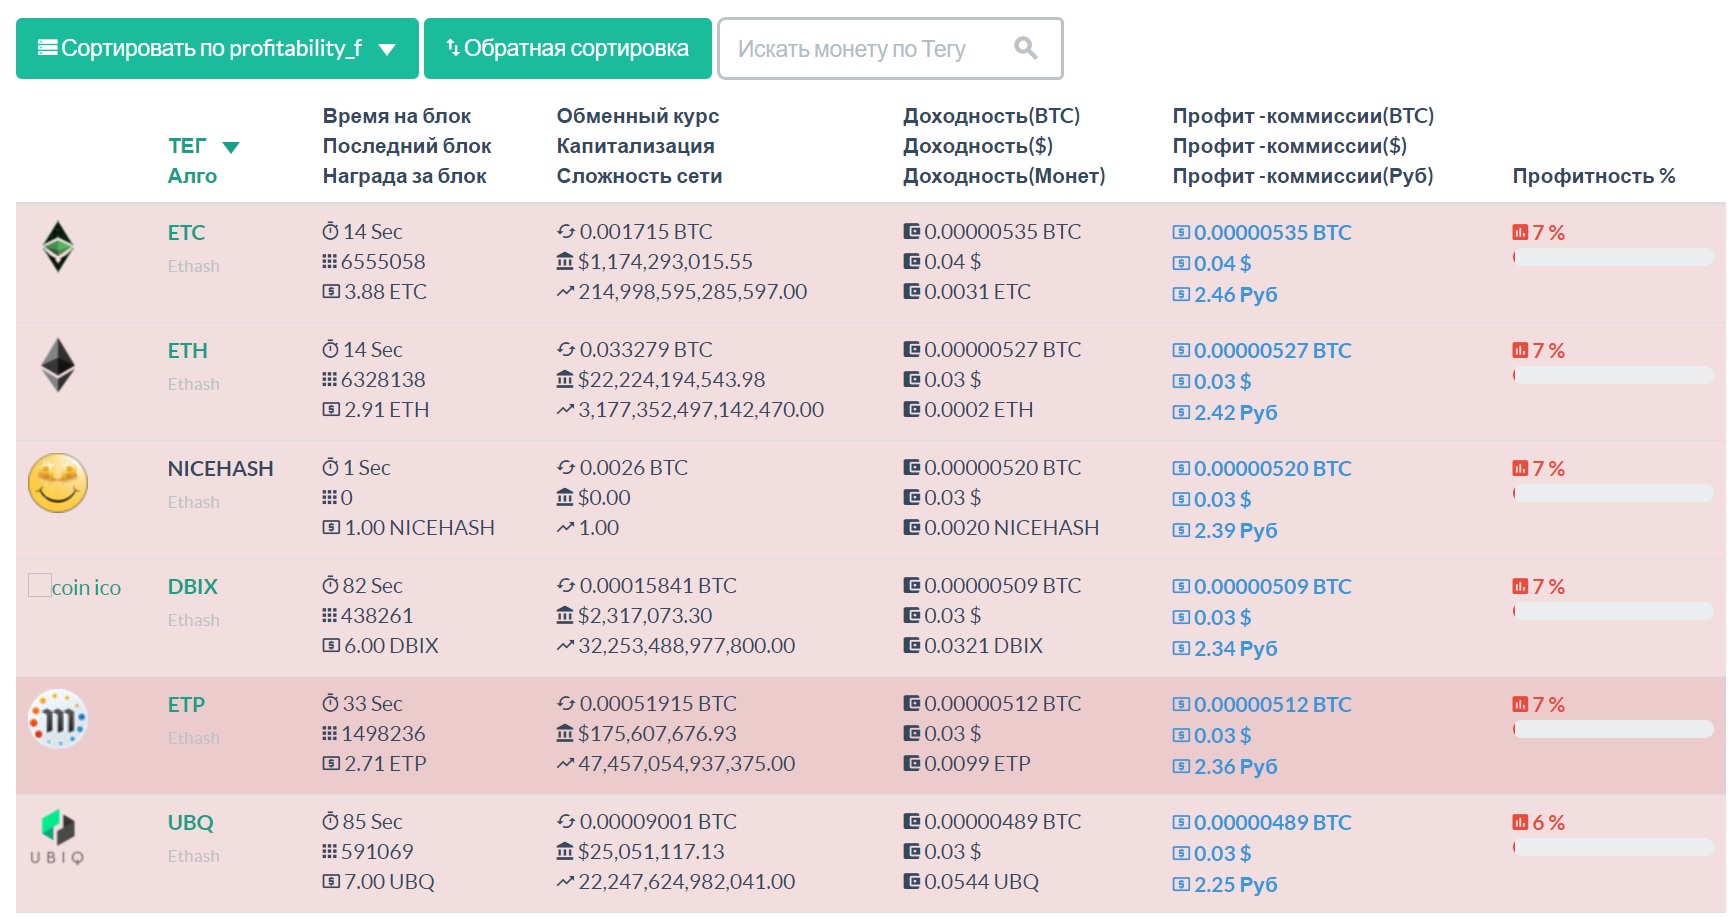The height and width of the screenshot is (917, 1732).
Task: Select Ethash label under ETP
Action: click(x=194, y=738)
